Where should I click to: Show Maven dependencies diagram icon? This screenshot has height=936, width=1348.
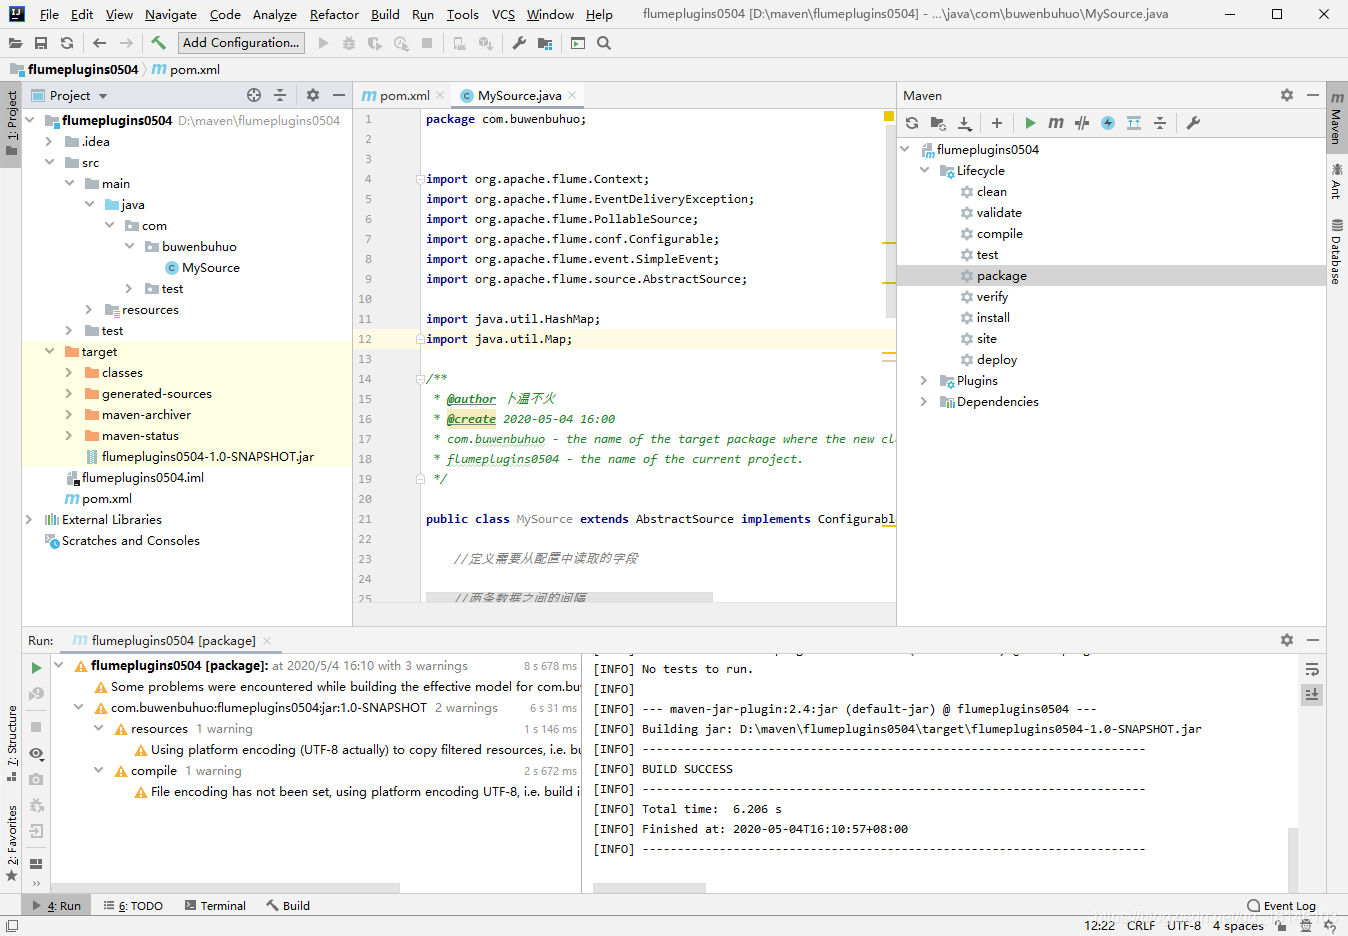point(1134,123)
